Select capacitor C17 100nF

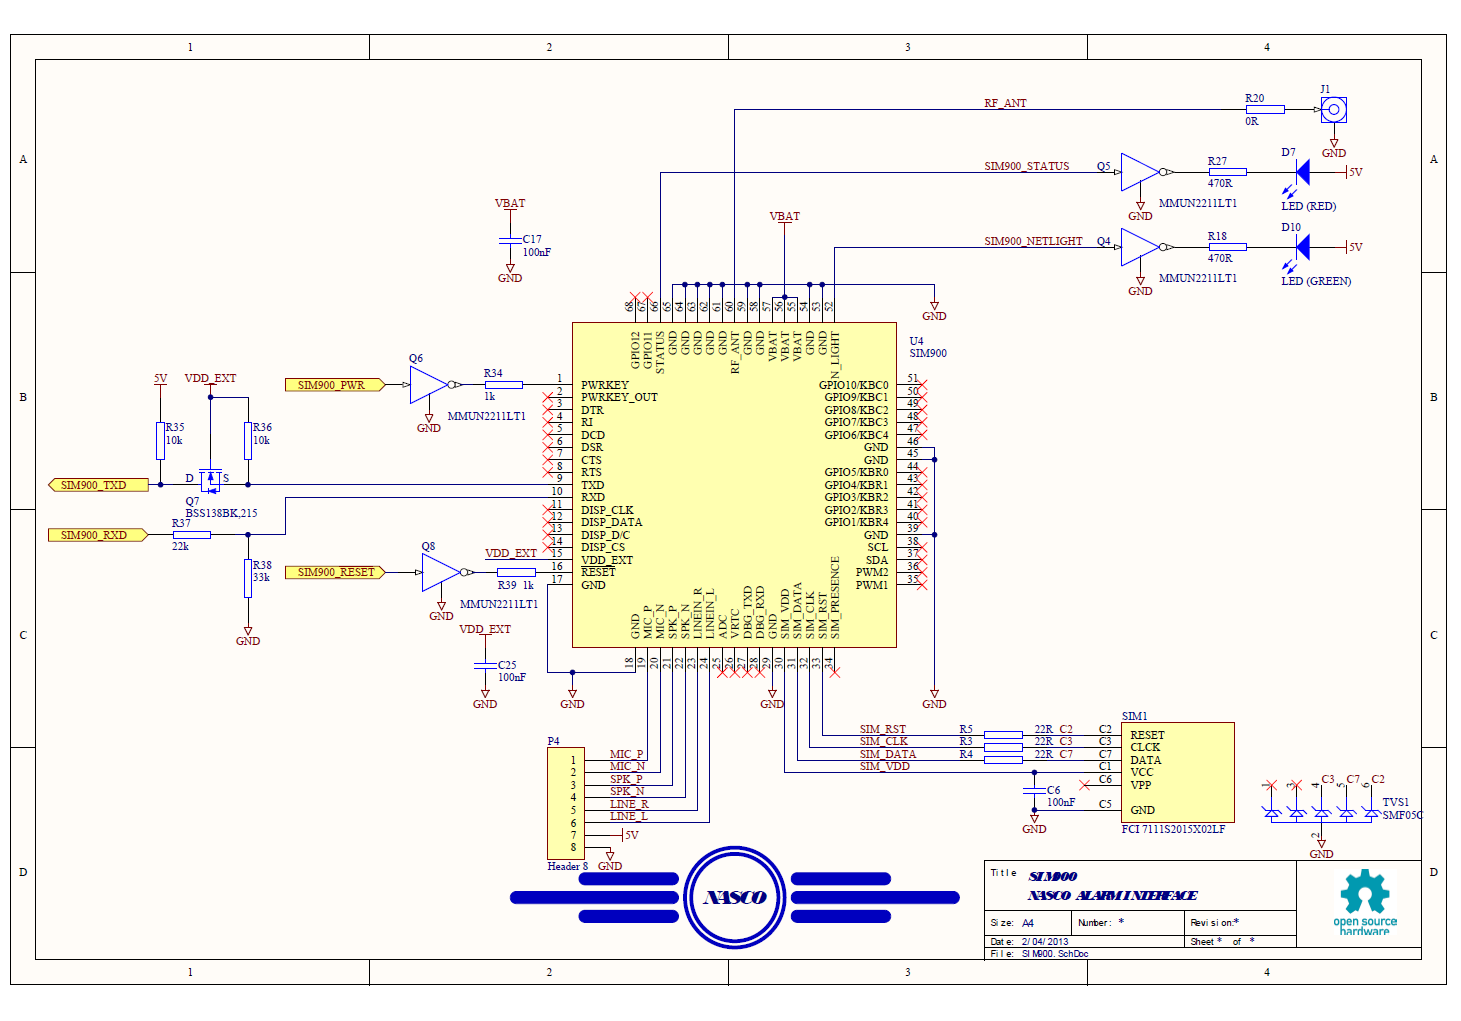tap(510, 240)
